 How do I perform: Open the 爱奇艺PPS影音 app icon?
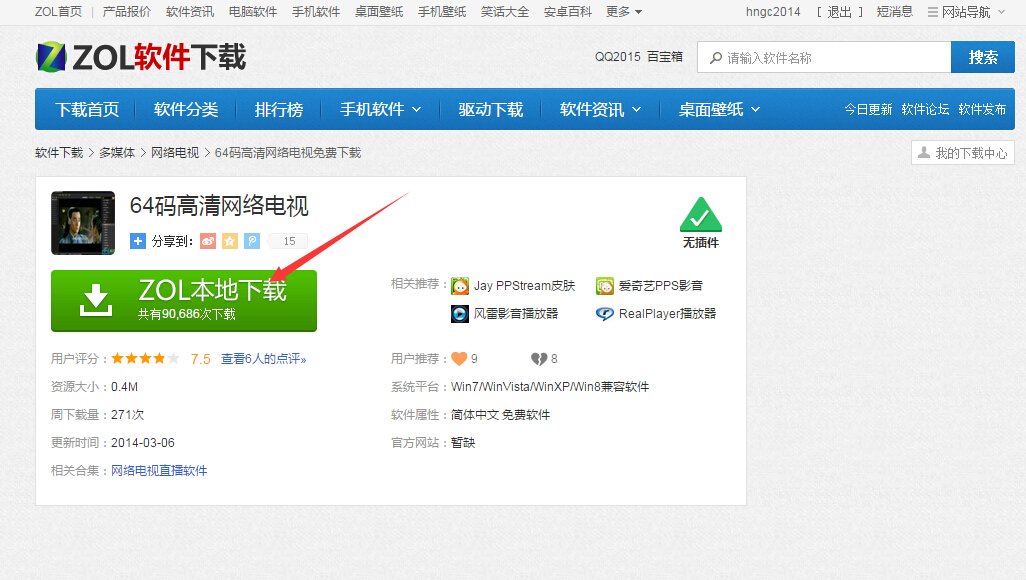point(604,285)
